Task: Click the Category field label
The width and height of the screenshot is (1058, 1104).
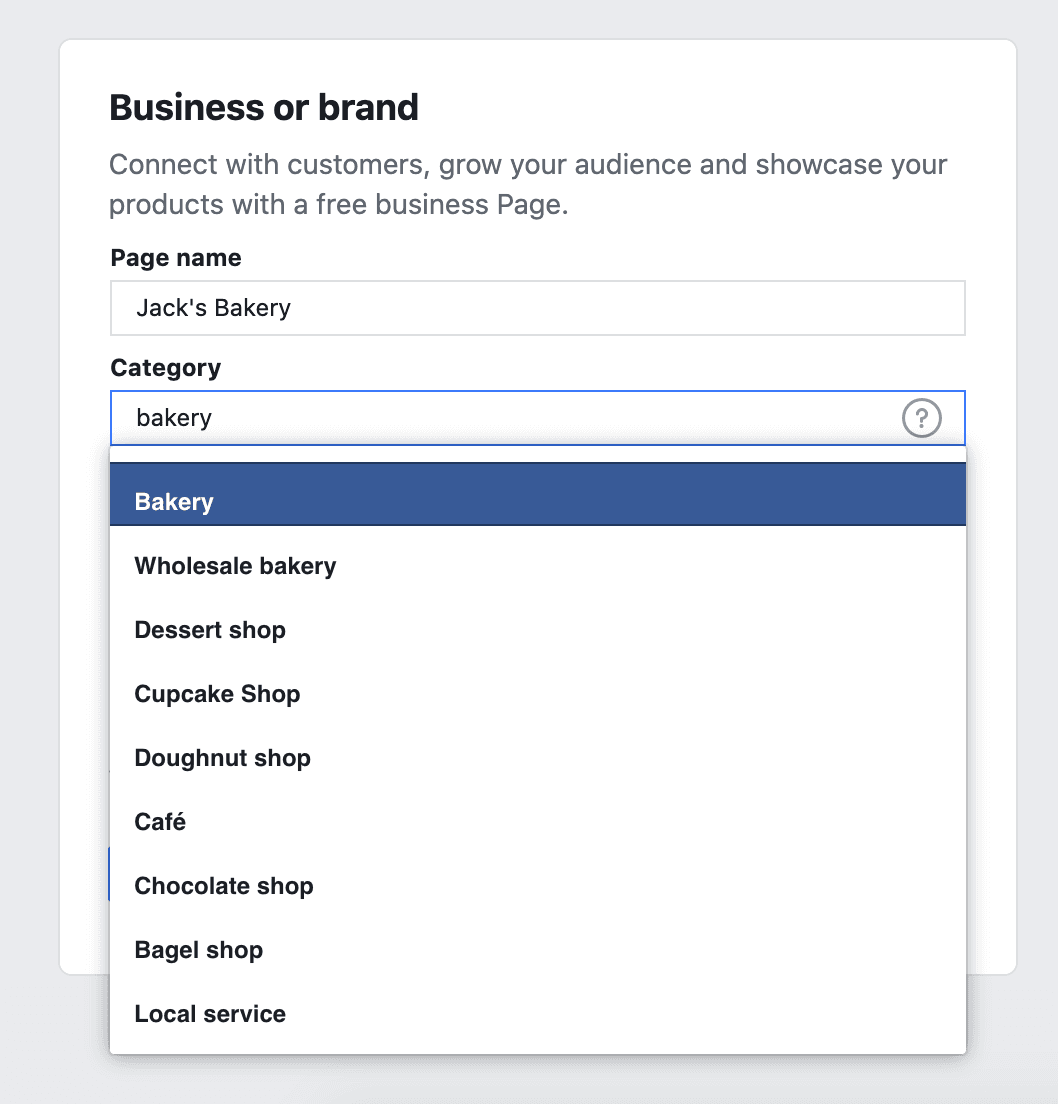Action: click(166, 368)
